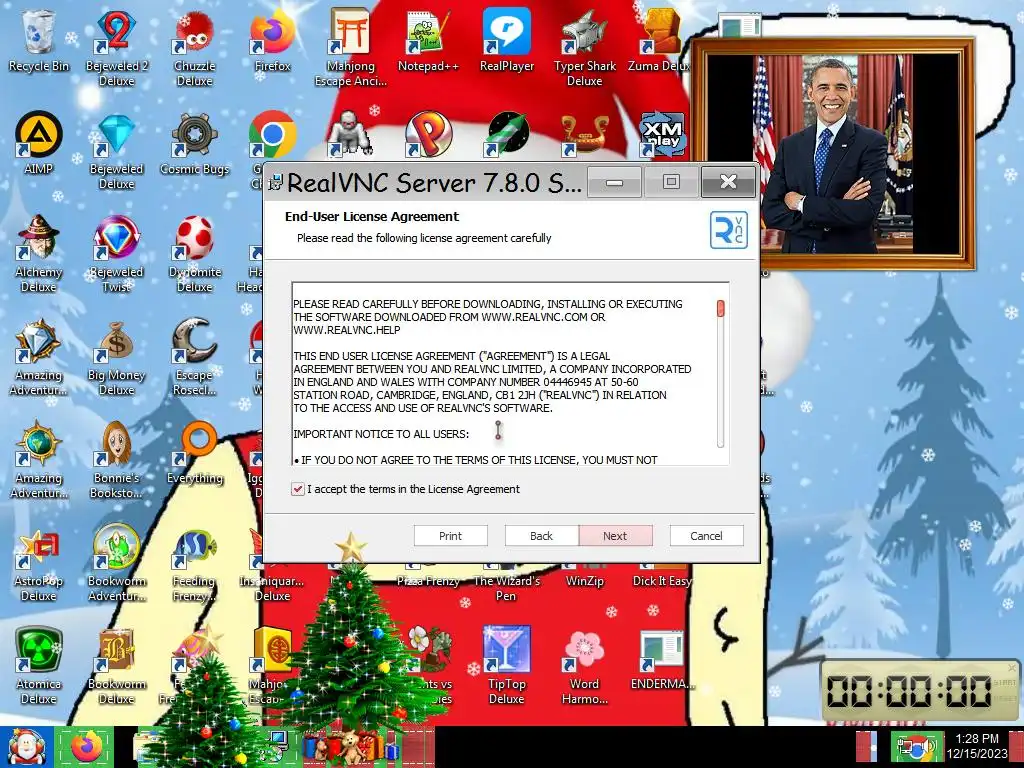Open the Escape Rosecliff crescent moon shortcut
This screenshot has height=768, width=1024.
point(194,357)
